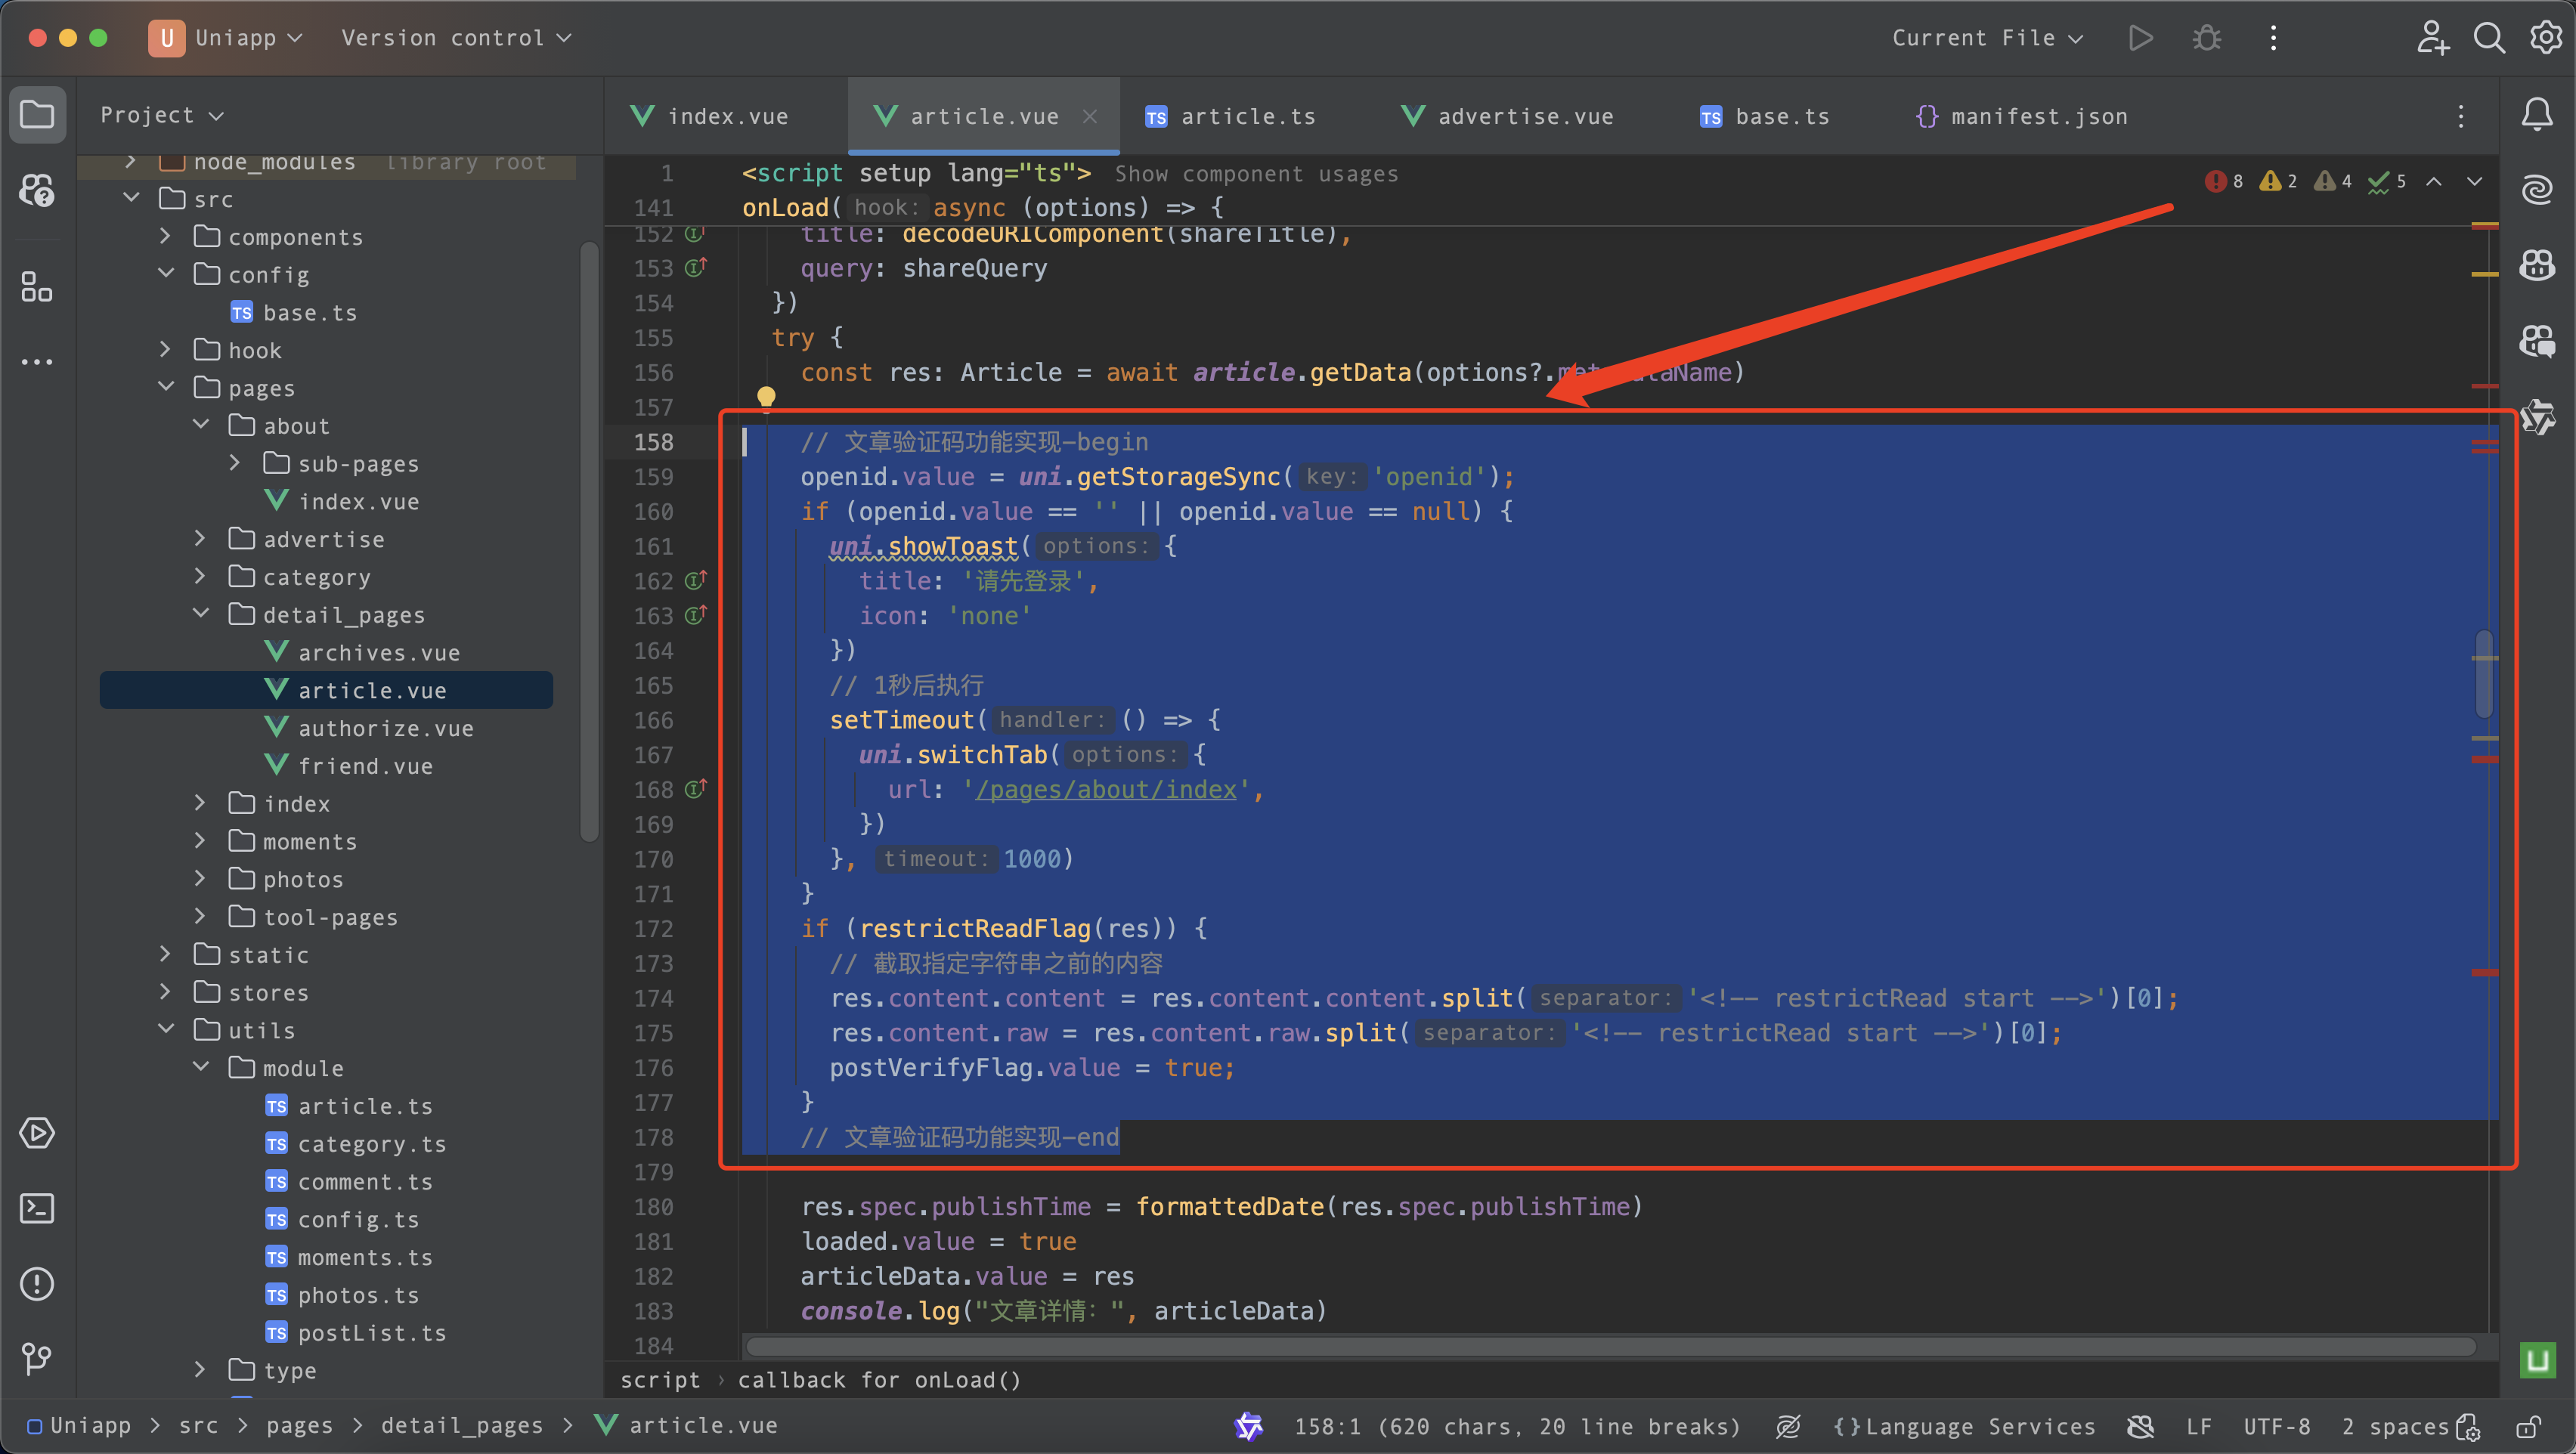
Task: Open the Project tool window folder icon
Action: click(x=37, y=114)
